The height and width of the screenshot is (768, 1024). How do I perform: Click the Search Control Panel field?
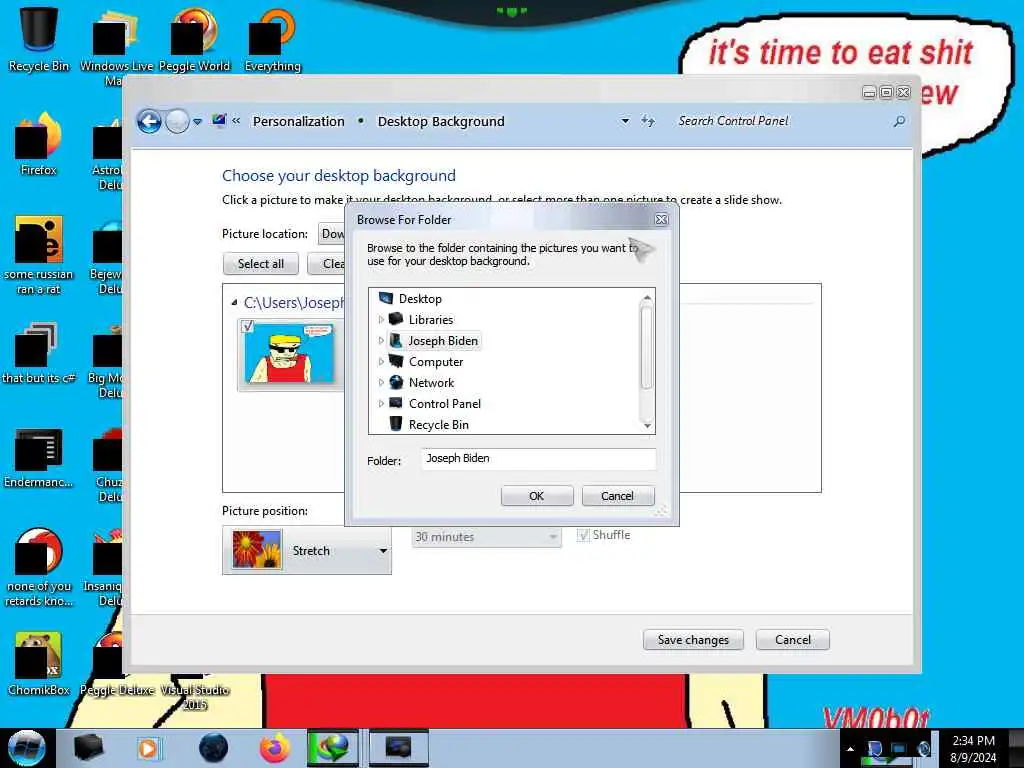pyautogui.click(x=780, y=121)
